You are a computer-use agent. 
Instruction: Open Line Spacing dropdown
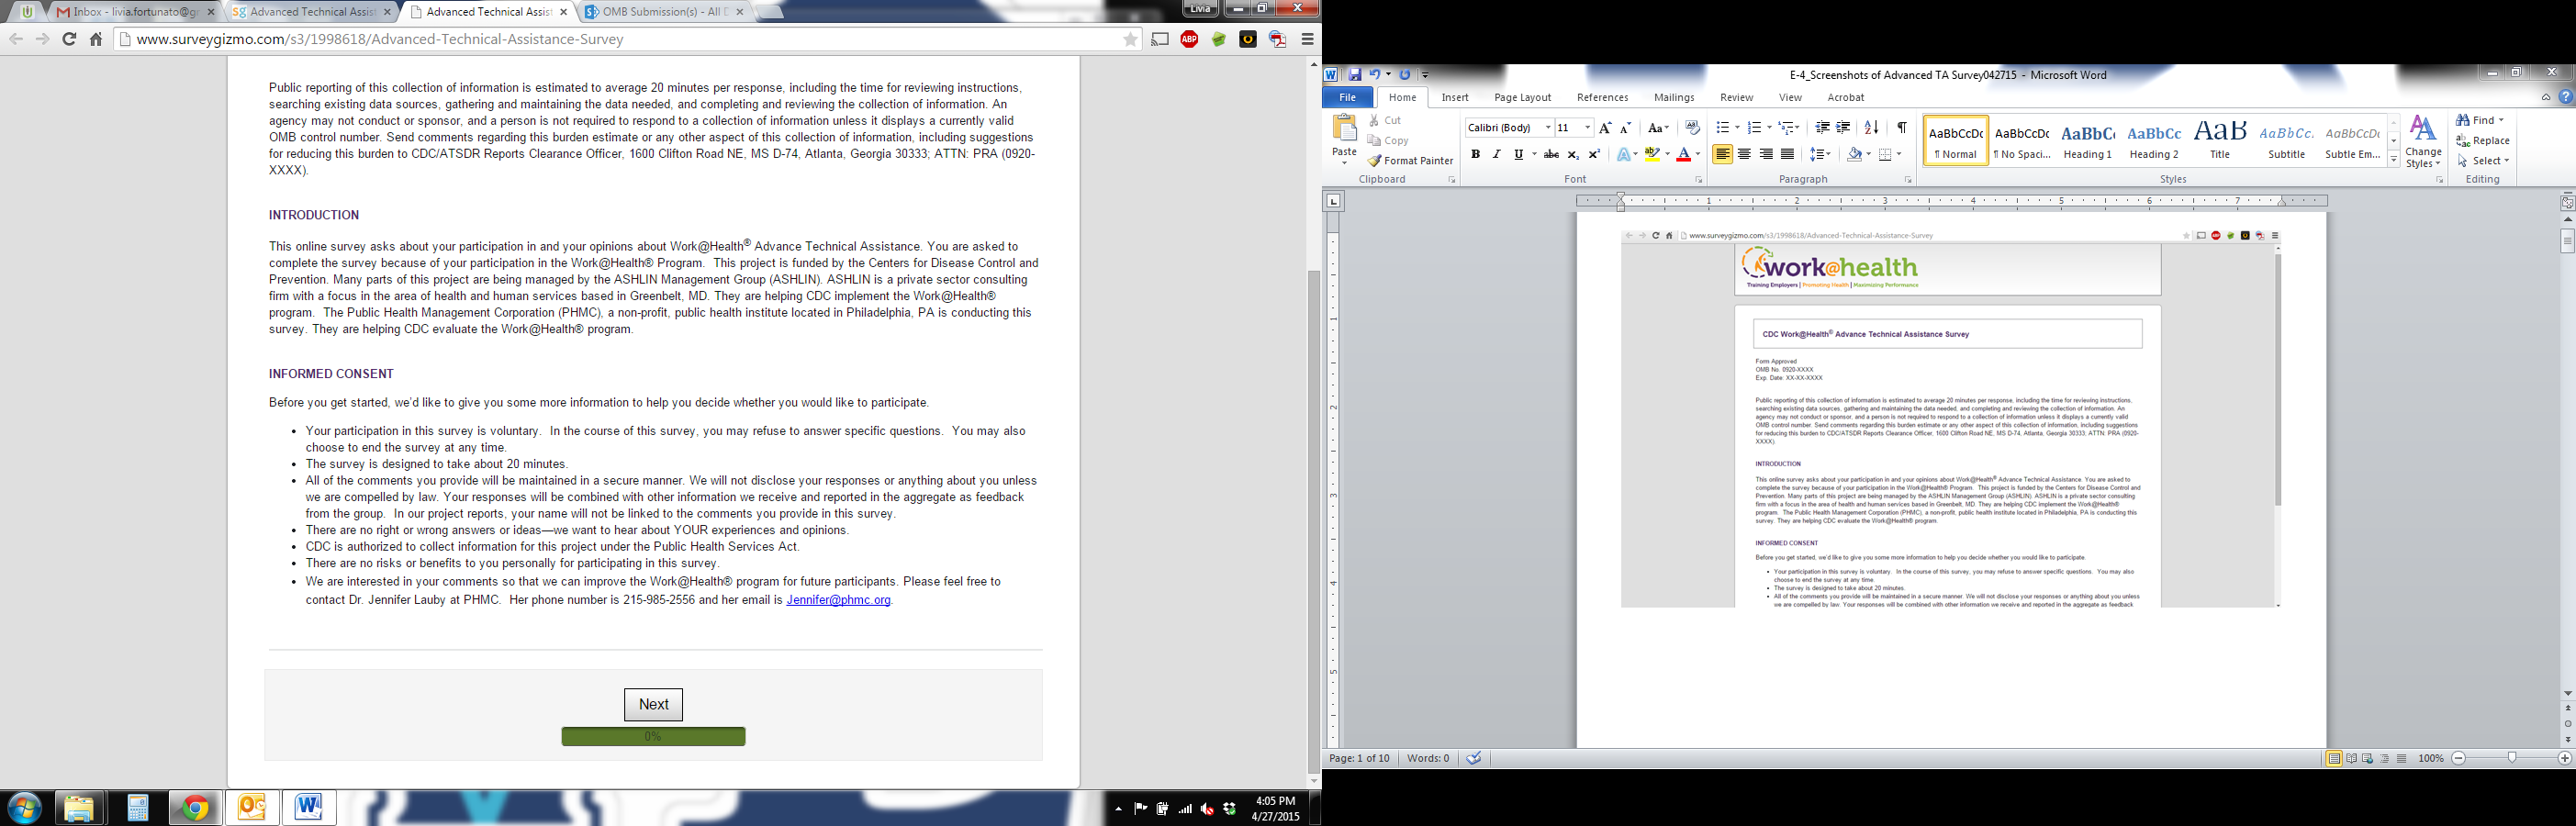1821,154
